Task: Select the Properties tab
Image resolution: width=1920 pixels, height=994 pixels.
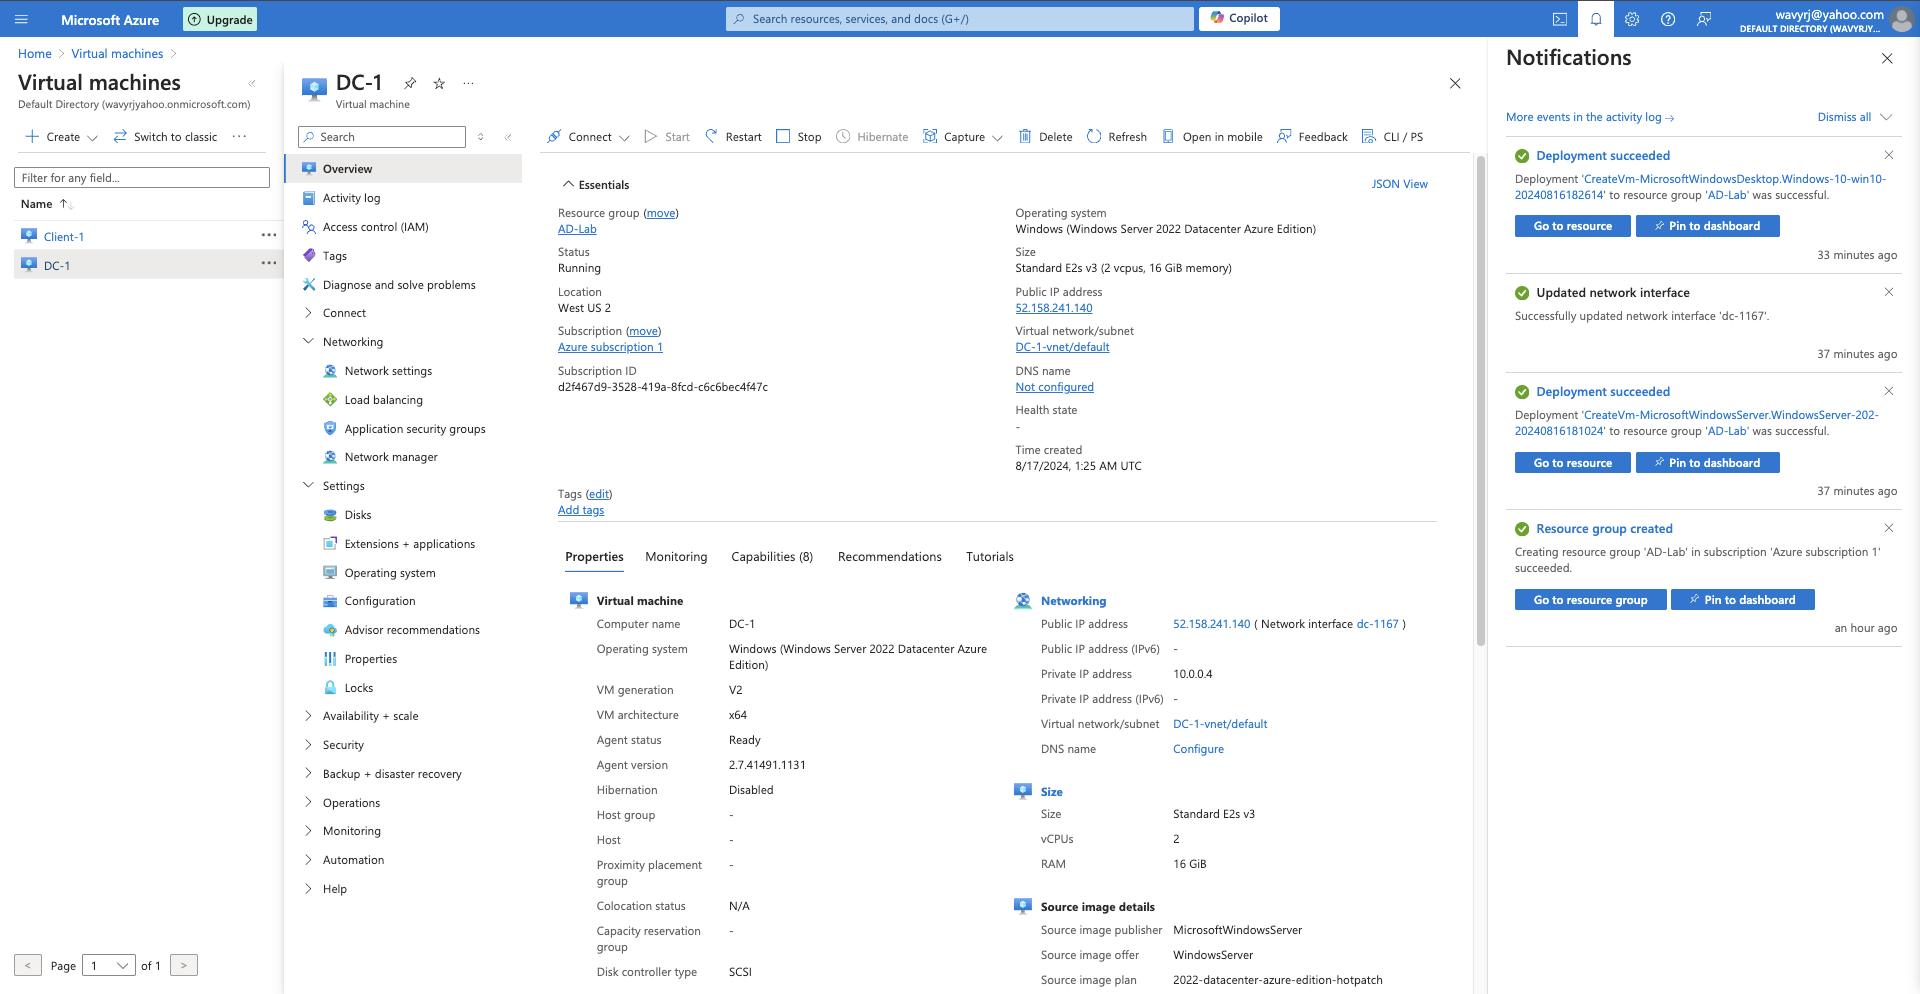Action: (x=594, y=557)
